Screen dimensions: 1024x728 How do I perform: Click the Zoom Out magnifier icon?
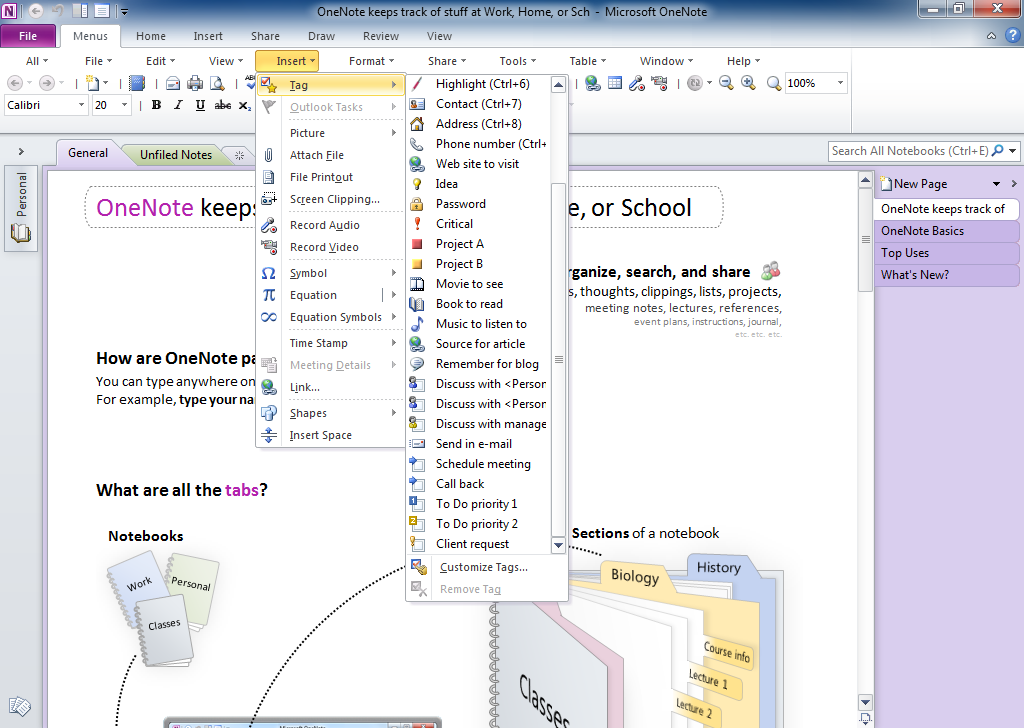[x=726, y=83]
